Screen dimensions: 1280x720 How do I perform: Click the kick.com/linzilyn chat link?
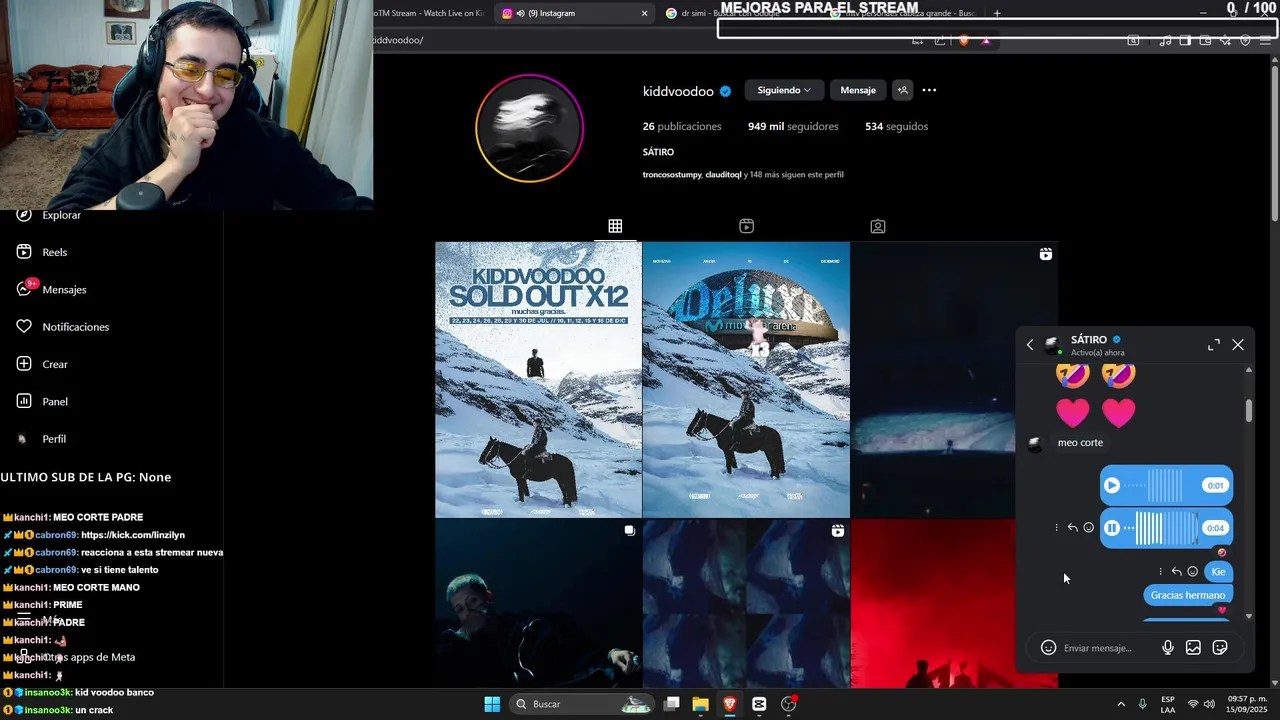133,535
